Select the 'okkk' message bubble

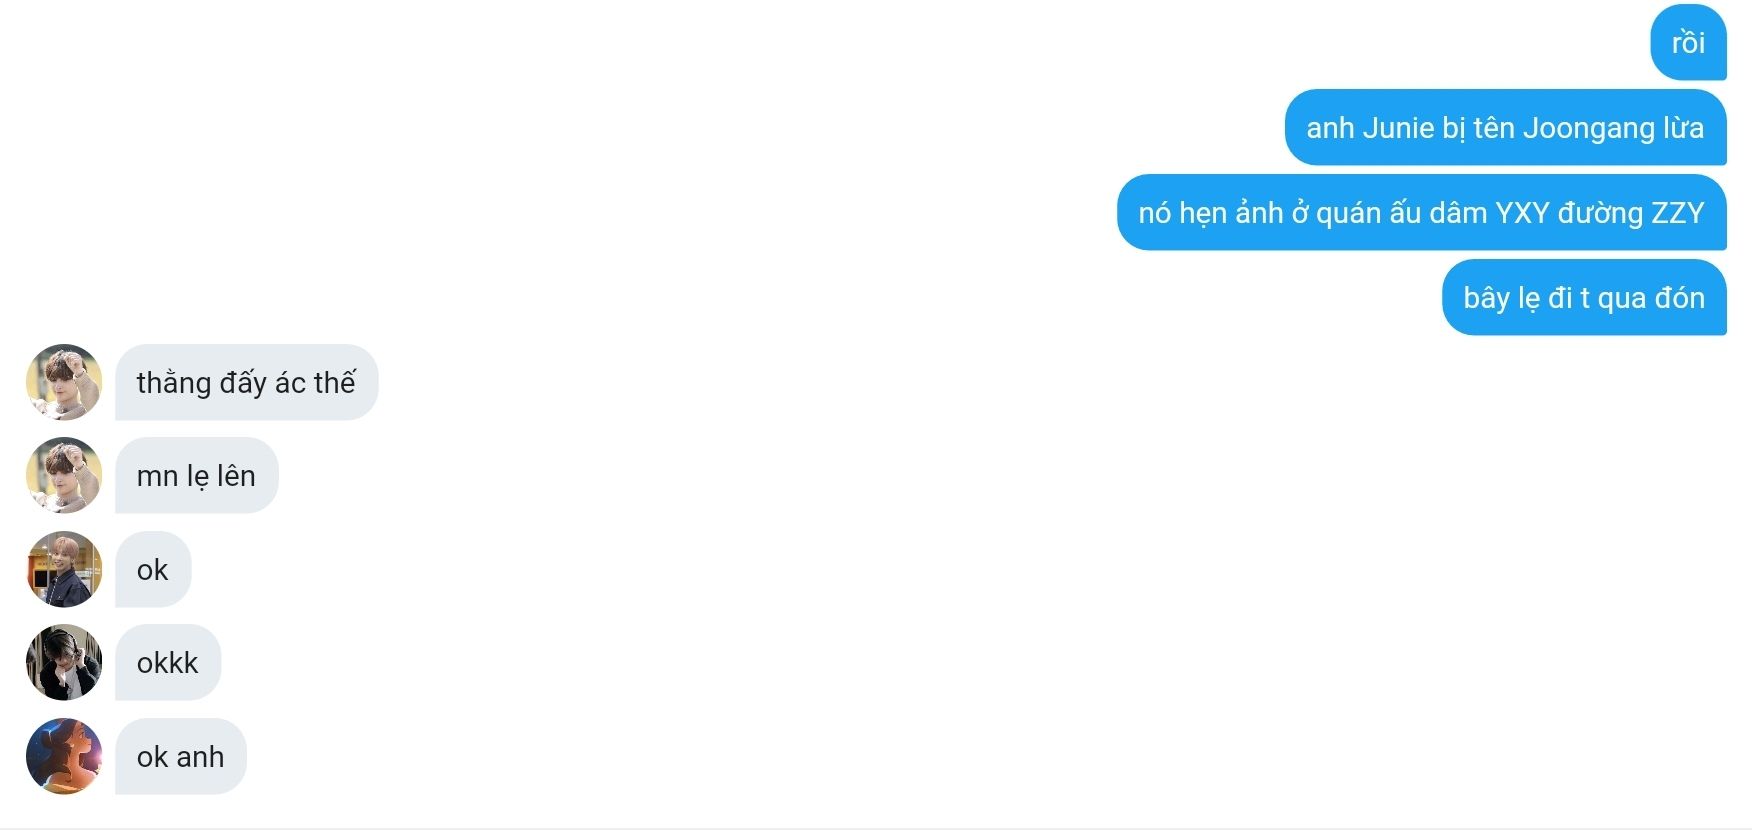(x=168, y=662)
